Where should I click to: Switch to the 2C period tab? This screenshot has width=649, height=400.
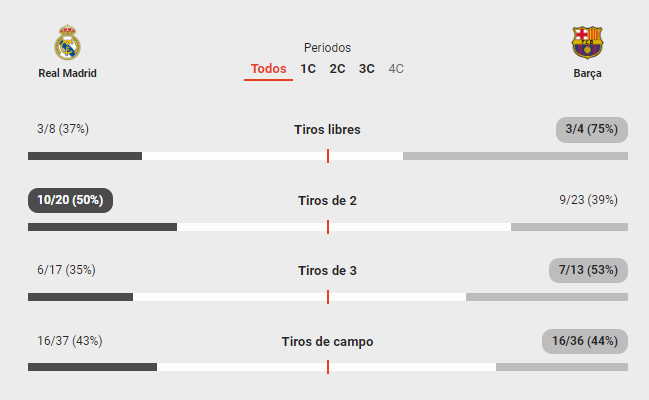(x=337, y=69)
